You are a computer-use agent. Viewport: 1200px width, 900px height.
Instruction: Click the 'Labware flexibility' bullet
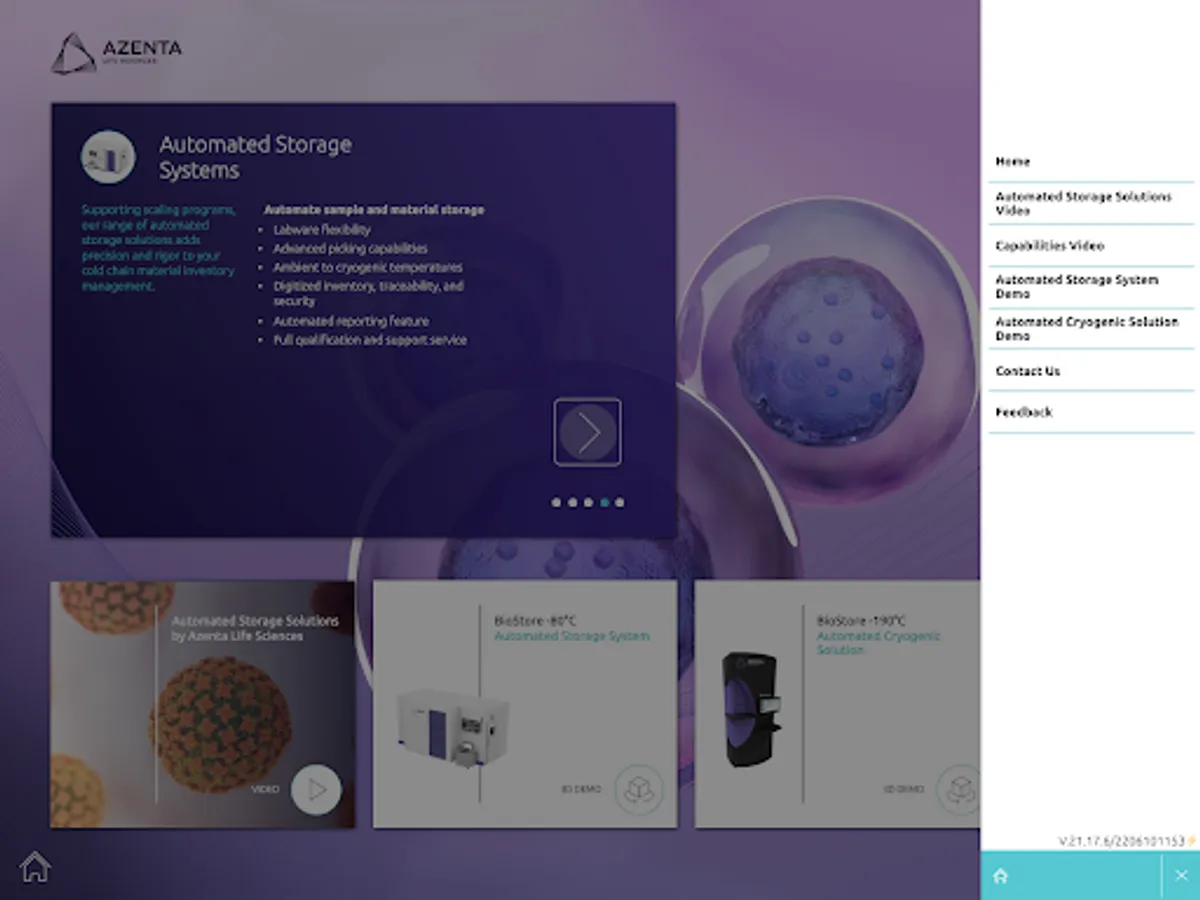point(321,230)
